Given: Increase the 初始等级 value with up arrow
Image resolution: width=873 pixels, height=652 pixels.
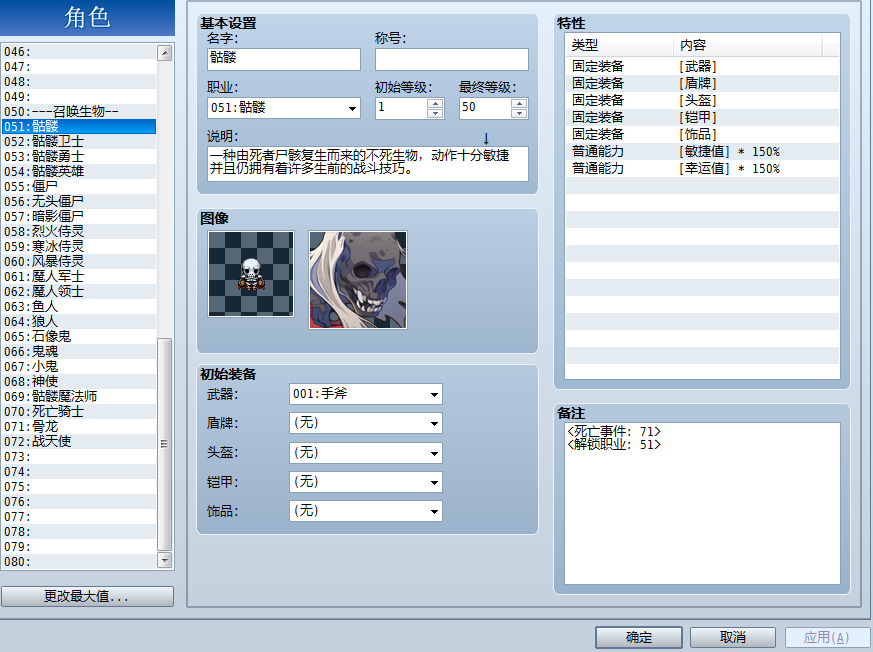Looking at the screenshot, I should click(x=435, y=103).
